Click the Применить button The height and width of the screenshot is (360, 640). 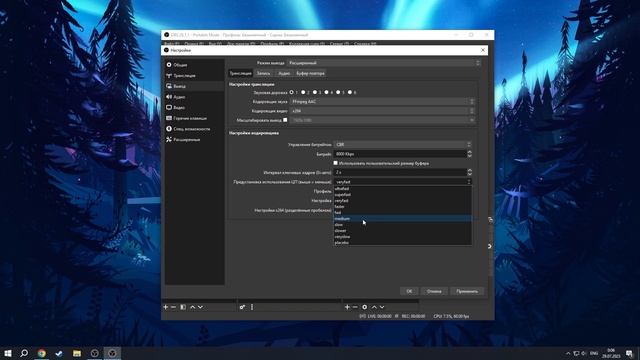point(467,291)
